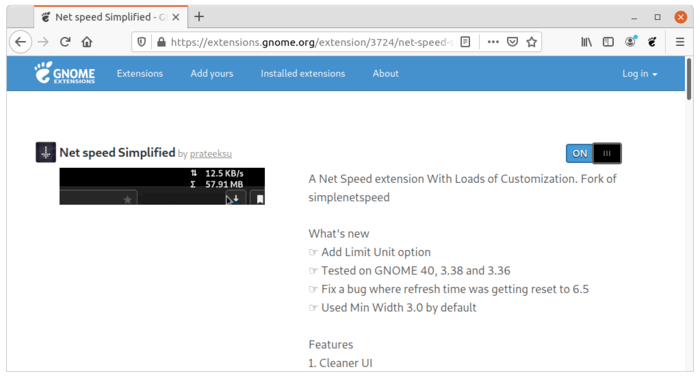Expand the Log in dropdown
This screenshot has height=378, width=700.
pos(640,74)
